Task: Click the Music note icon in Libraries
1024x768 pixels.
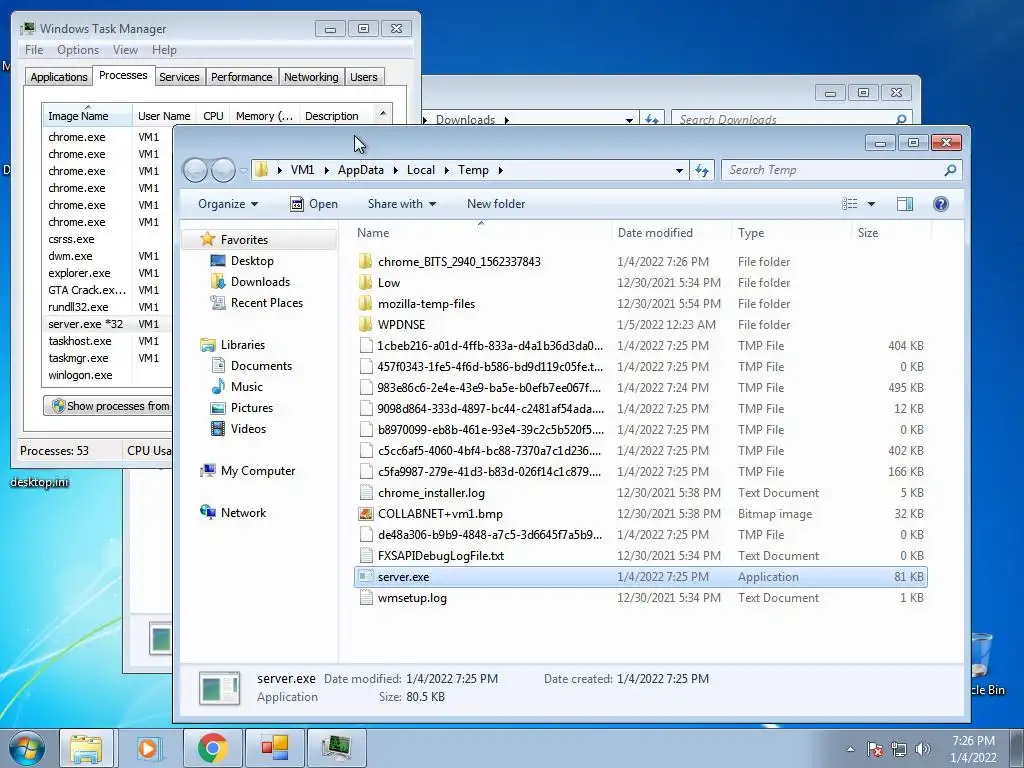Action: point(218,387)
